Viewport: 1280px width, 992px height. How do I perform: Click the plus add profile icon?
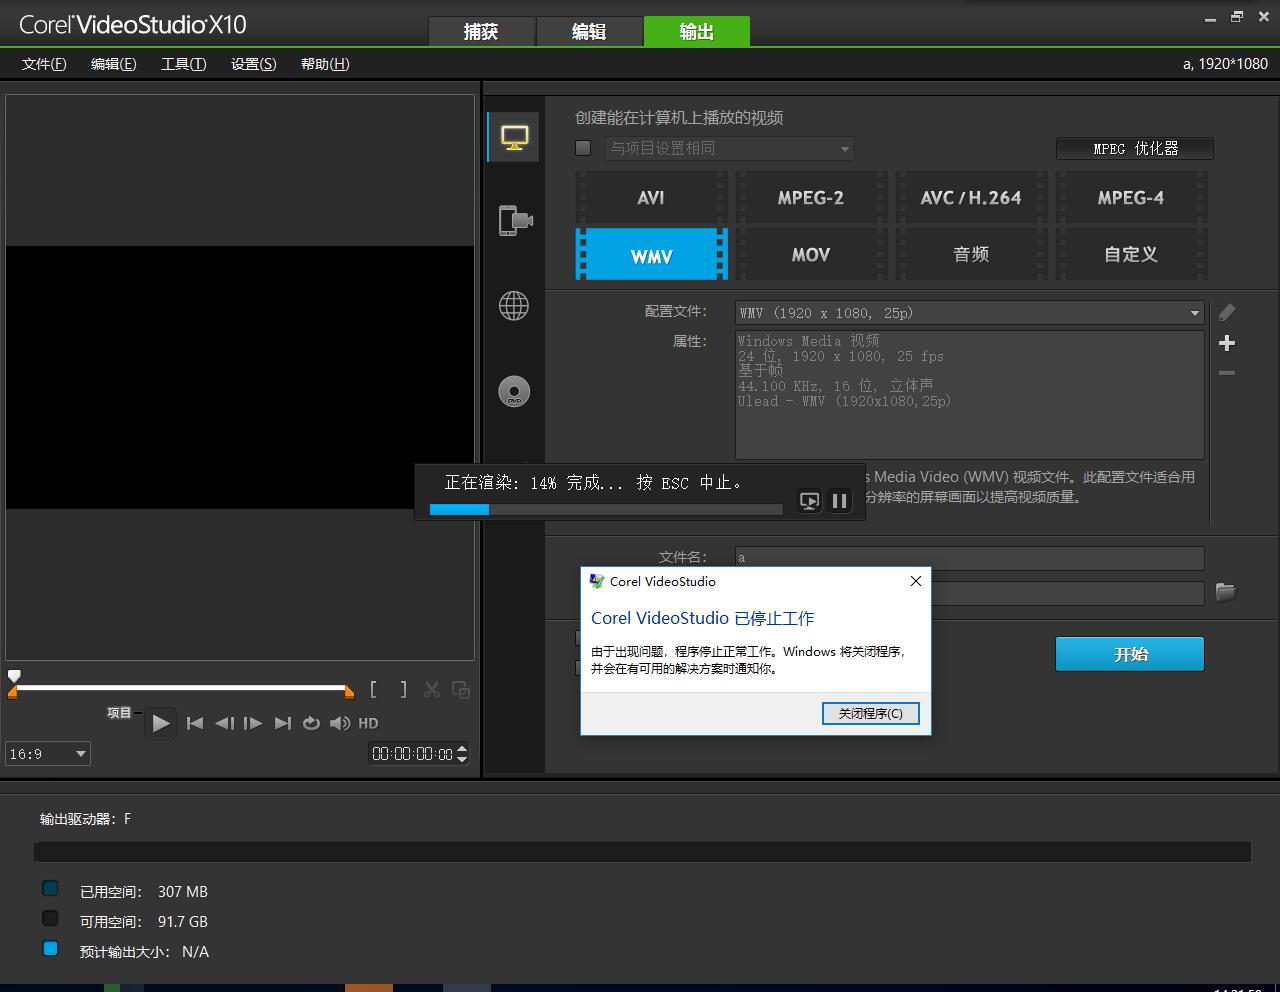point(1227,343)
